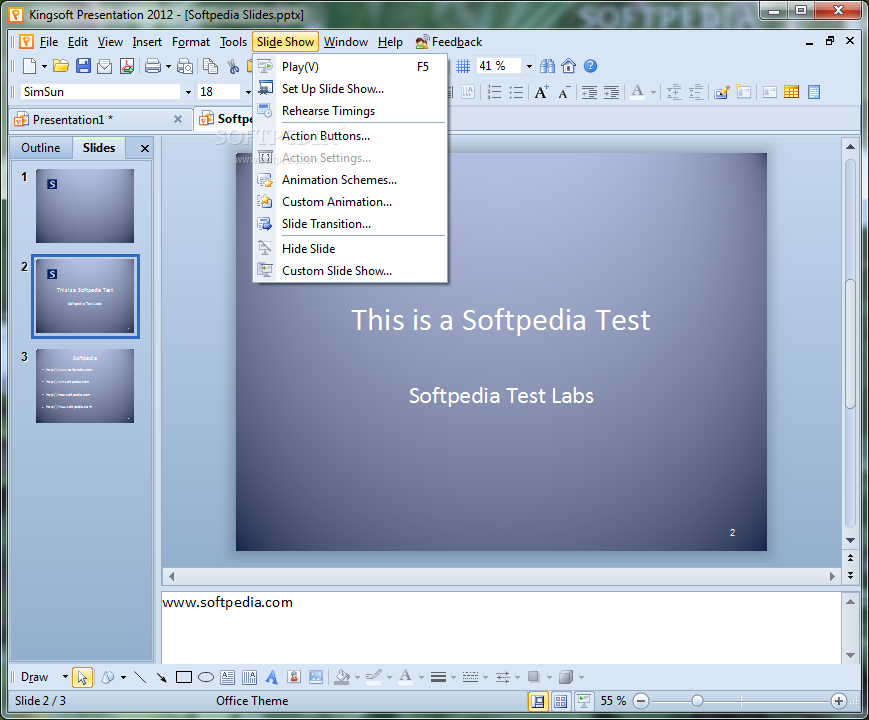Insert WordArt with the blue A icon
Viewport: 869px width, 720px height.
272,677
